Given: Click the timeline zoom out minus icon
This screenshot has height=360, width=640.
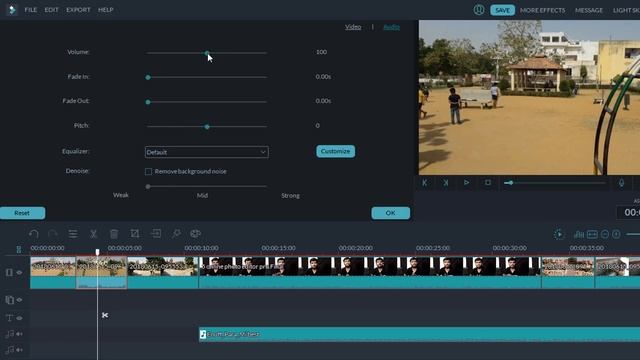Looking at the screenshot, I should coord(605,234).
